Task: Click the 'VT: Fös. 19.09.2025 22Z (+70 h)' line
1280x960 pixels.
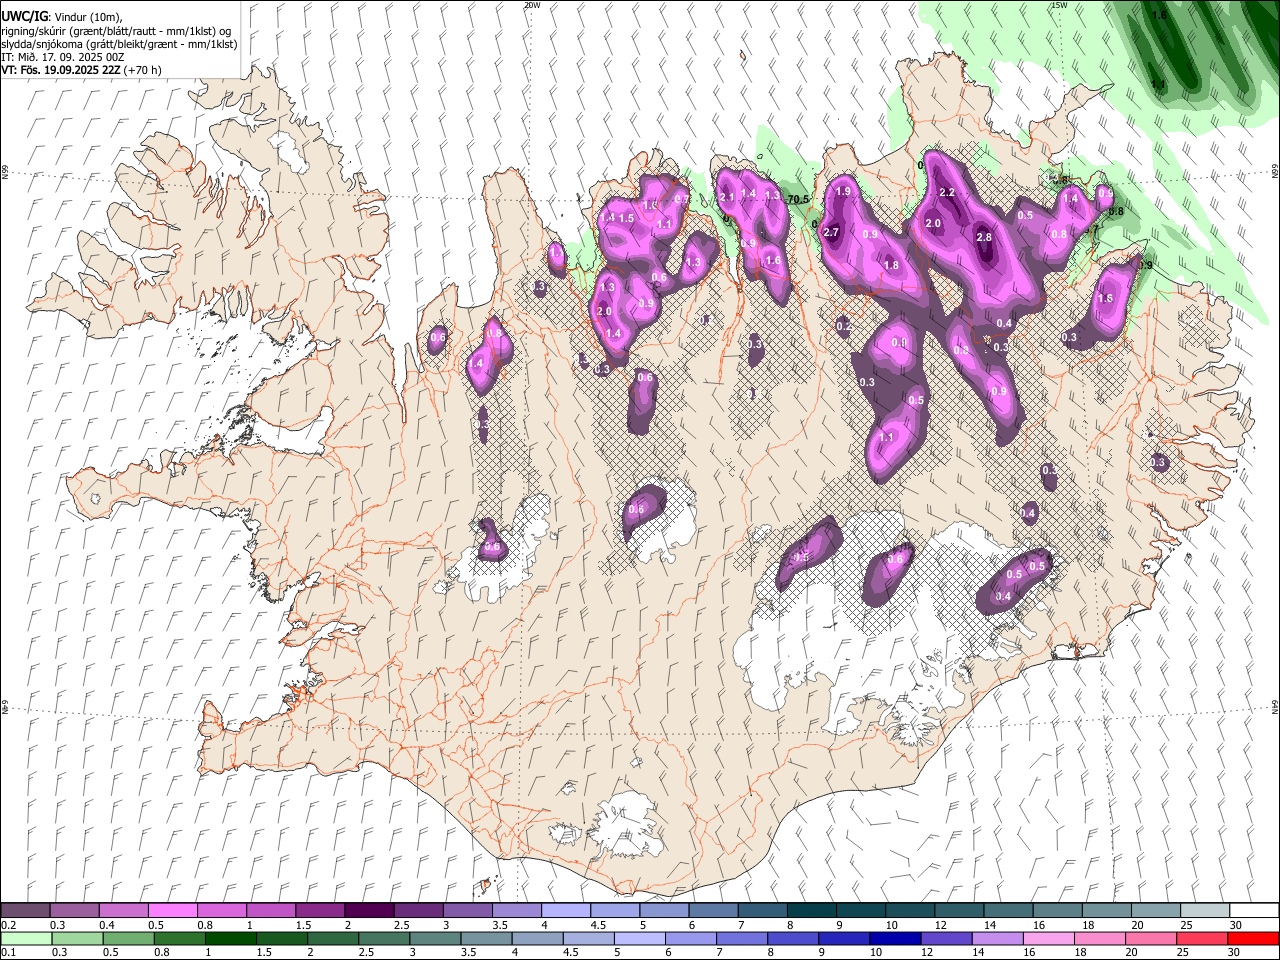Action: click(81, 70)
